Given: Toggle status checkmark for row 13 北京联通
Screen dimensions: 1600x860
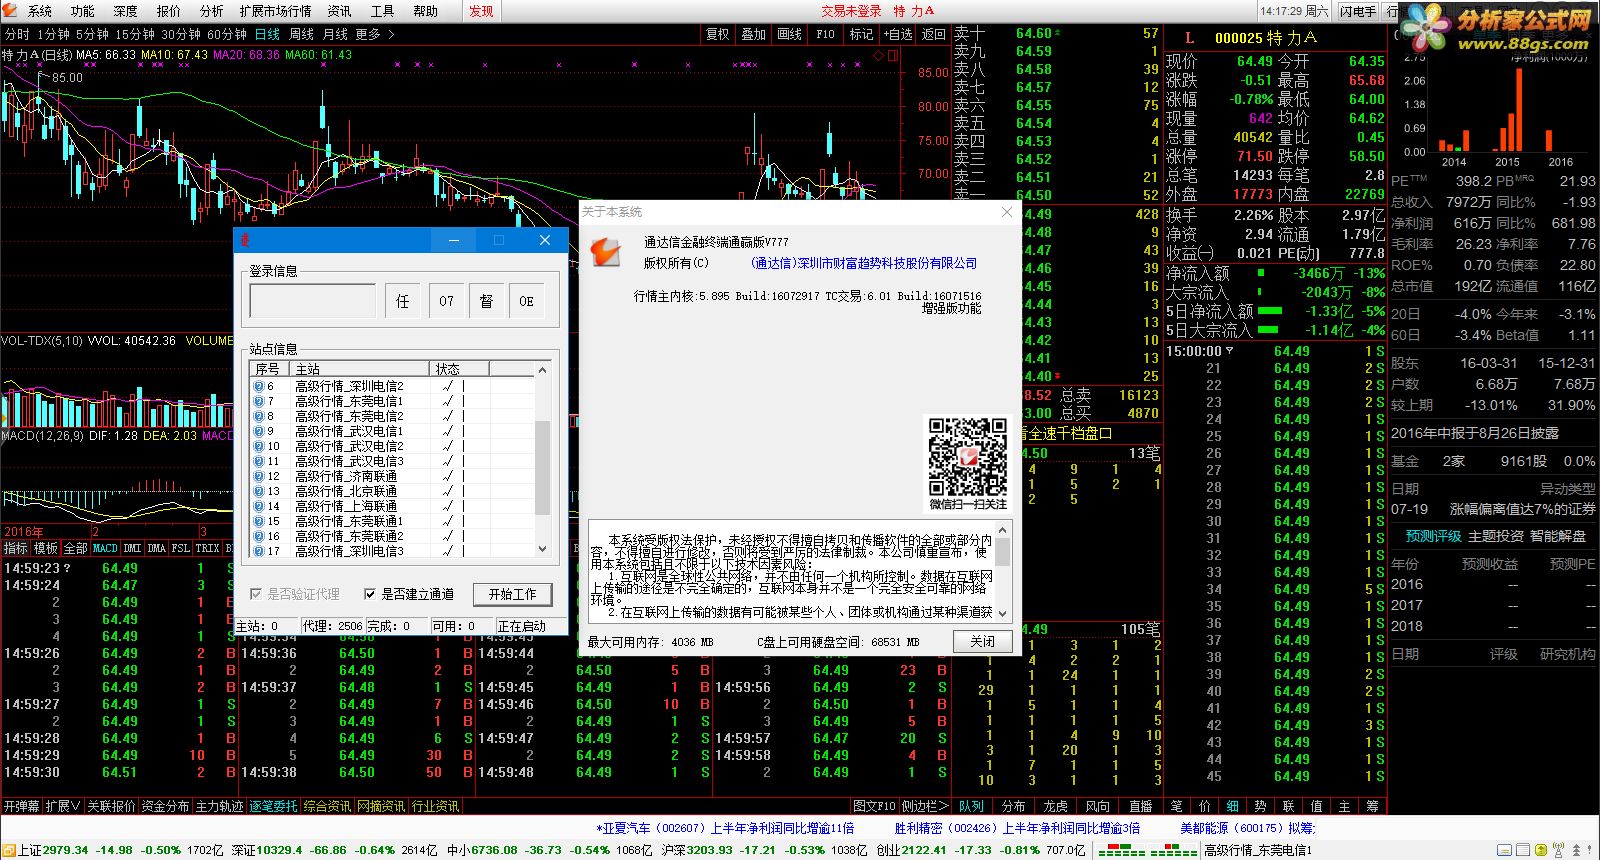Looking at the screenshot, I should point(448,491).
